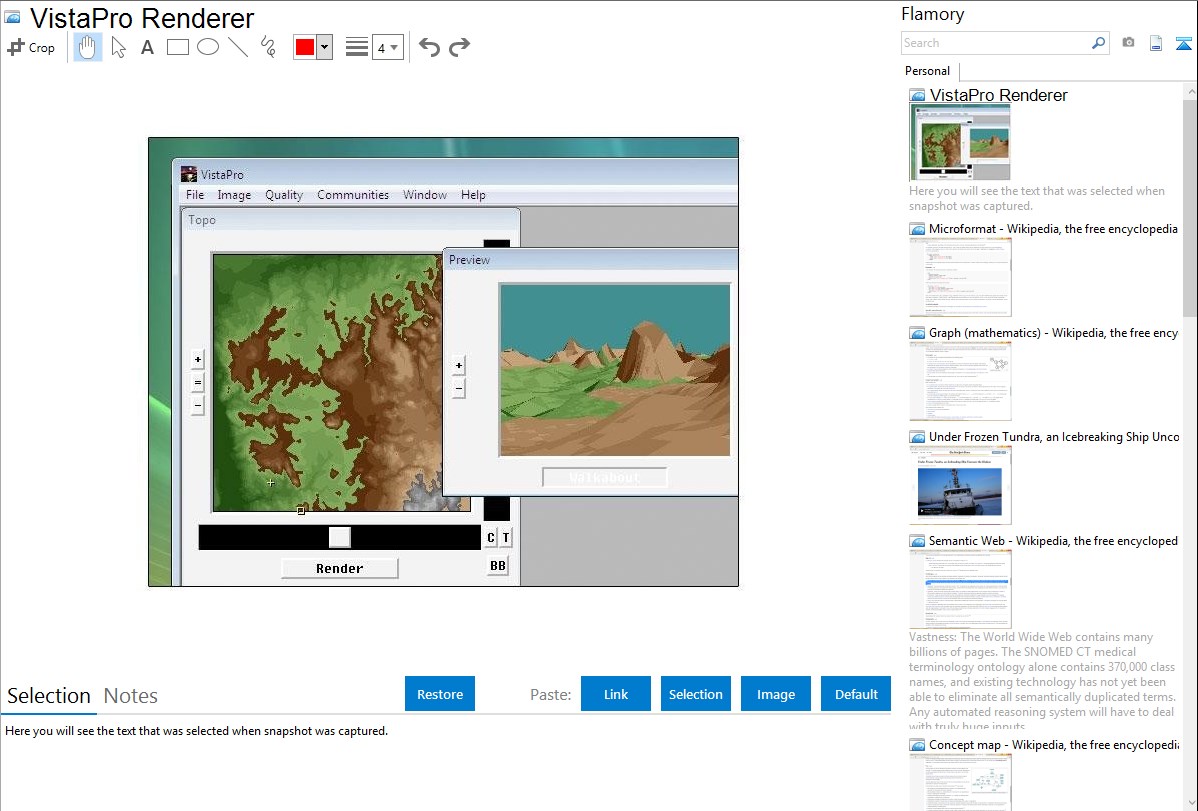
Task: Open the Image menu in the VistaPro snapshot
Action: point(234,195)
